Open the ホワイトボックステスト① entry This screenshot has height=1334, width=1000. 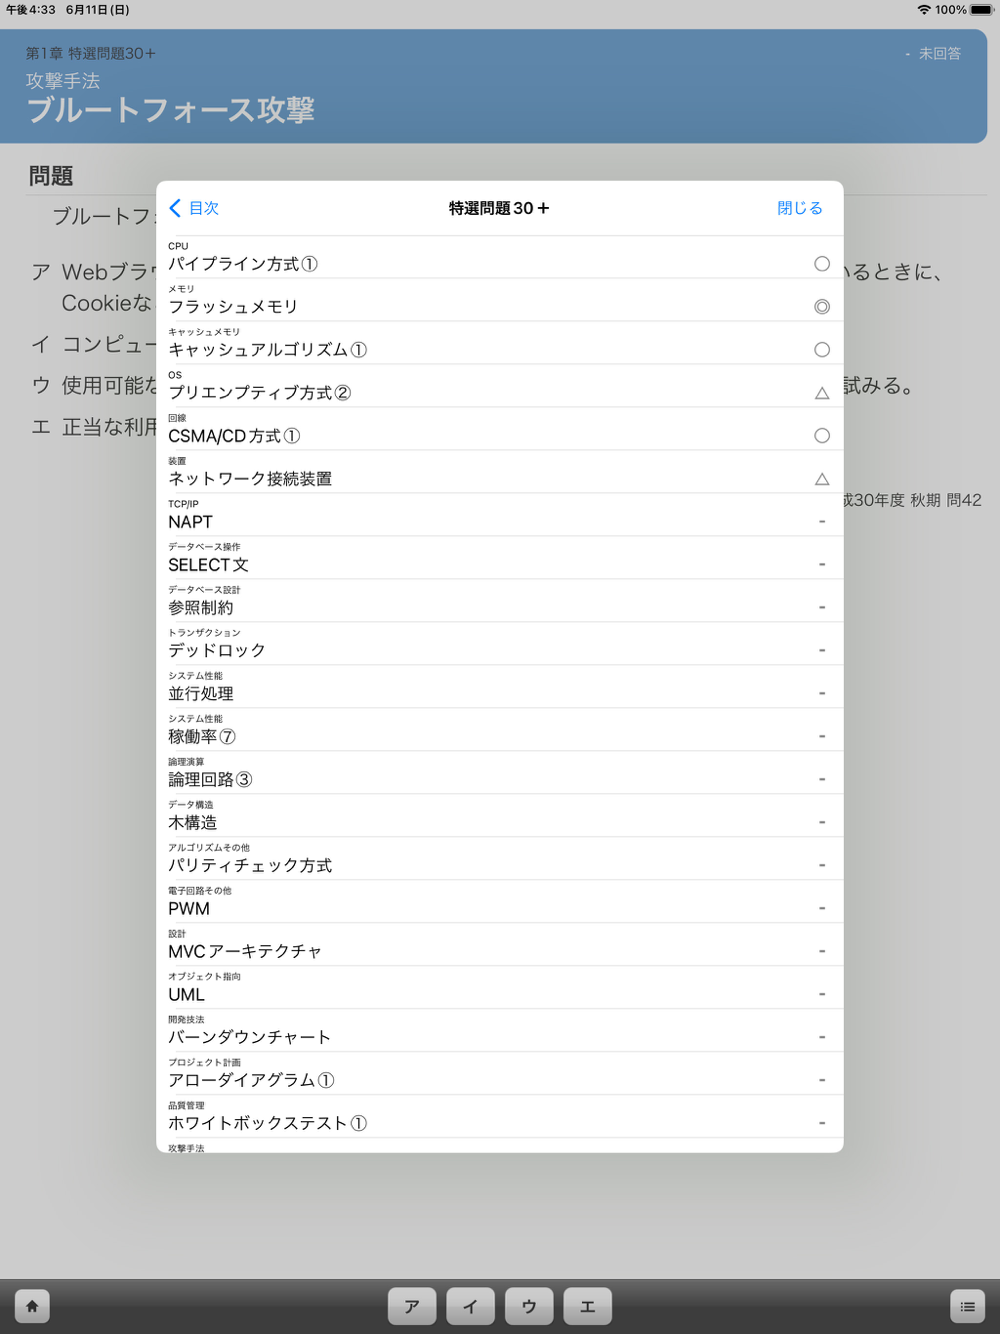(500, 1117)
